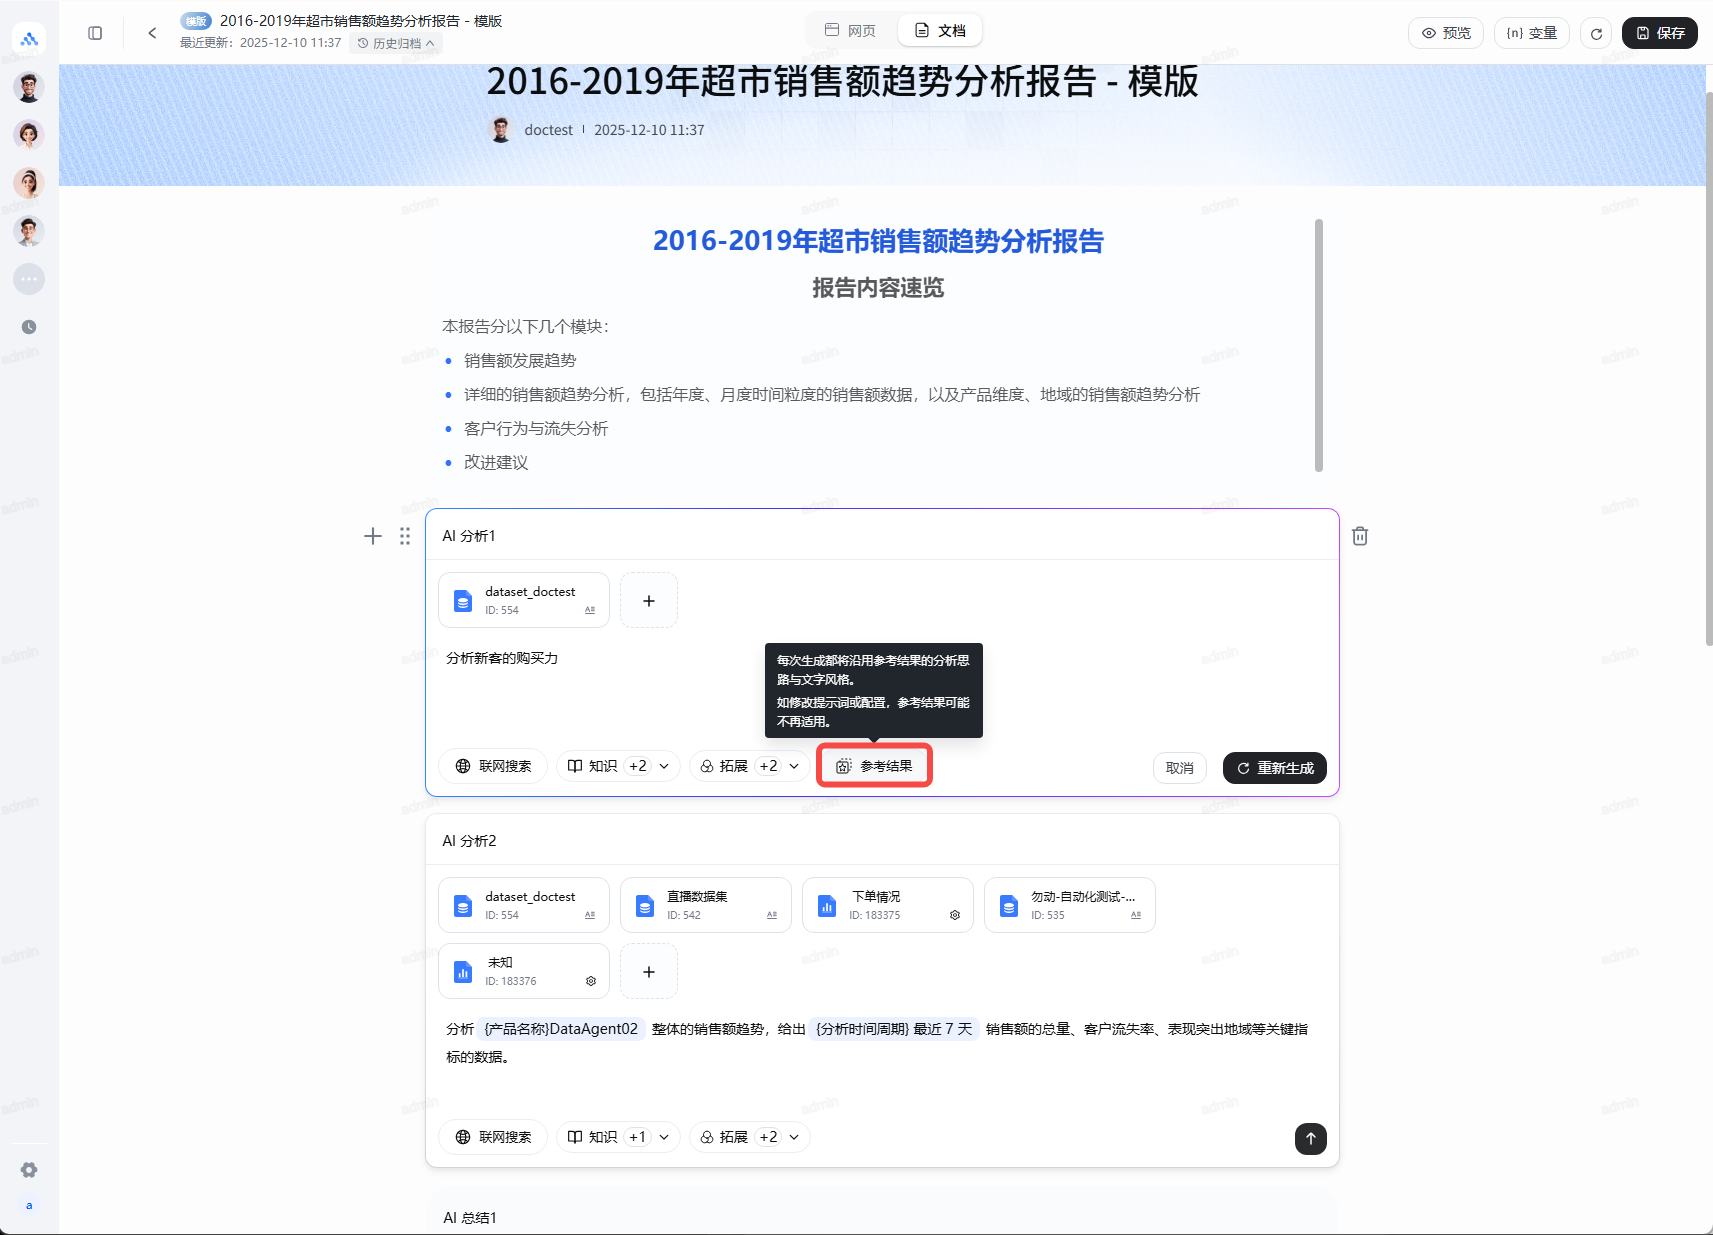The image size is (1713, 1235).
Task: Switch to the 网页 tab
Action: pyautogui.click(x=851, y=31)
